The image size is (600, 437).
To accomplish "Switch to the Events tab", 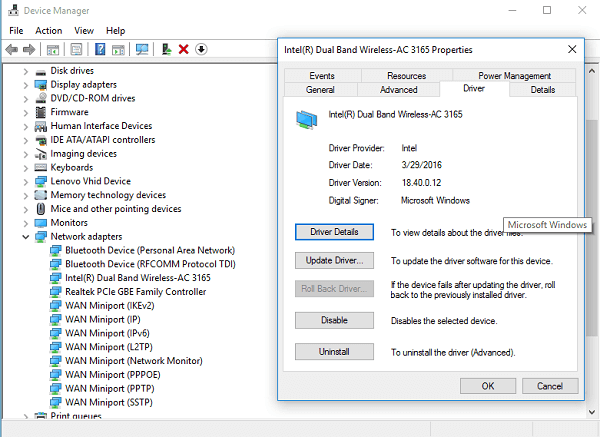I will pyautogui.click(x=322, y=76).
